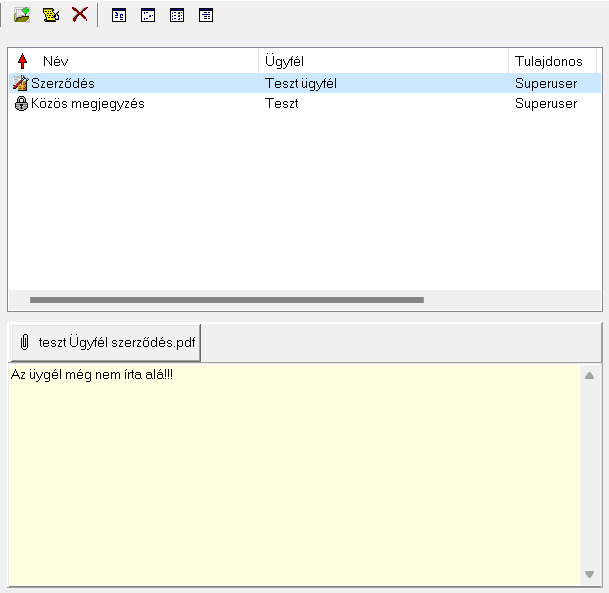Select the first list view mode icon
The height and width of the screenshot is (593, 609).
pos(119,16)
